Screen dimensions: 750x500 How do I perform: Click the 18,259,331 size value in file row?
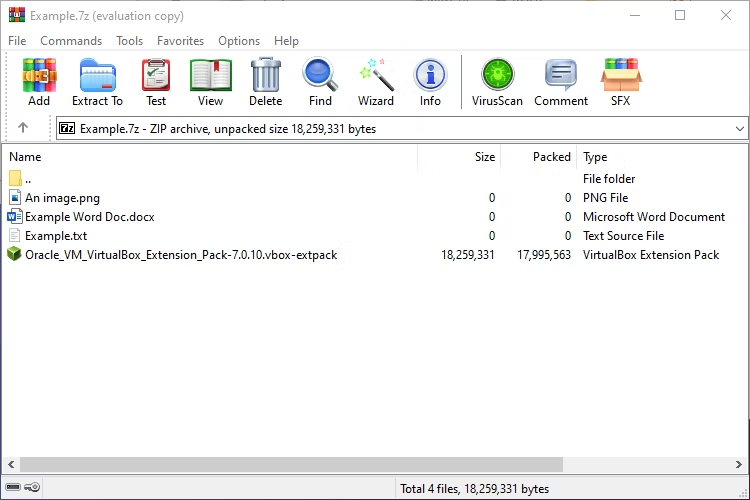click(468, 255)
